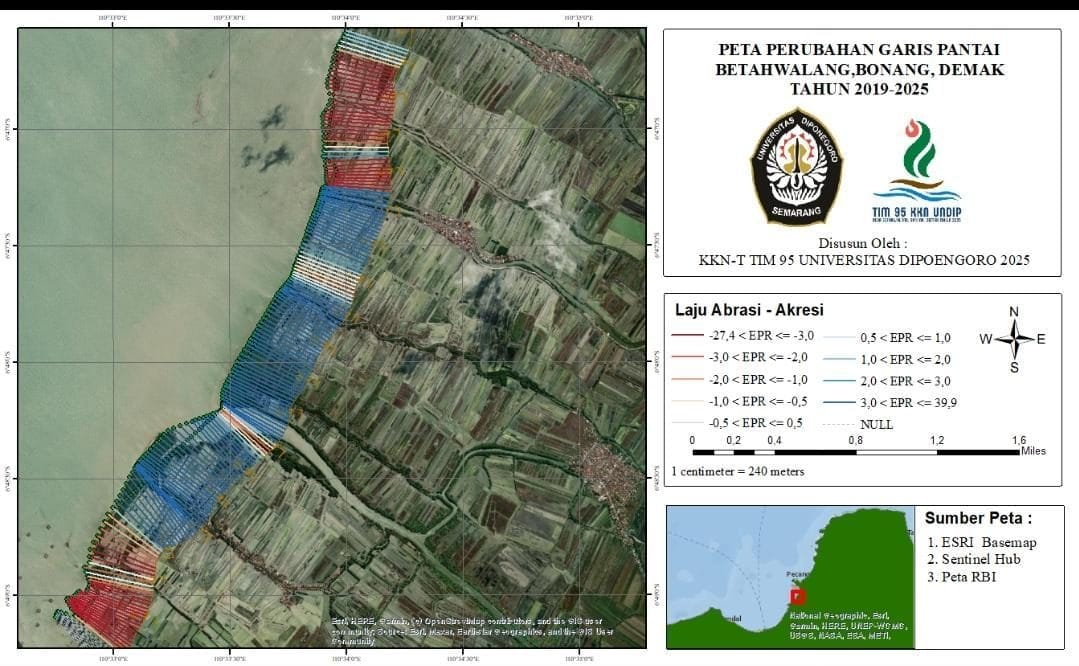1079x666 pixels.
Task: Click the north arrow compass rose
Action: pyautogui.click(x=1014, y=340)
